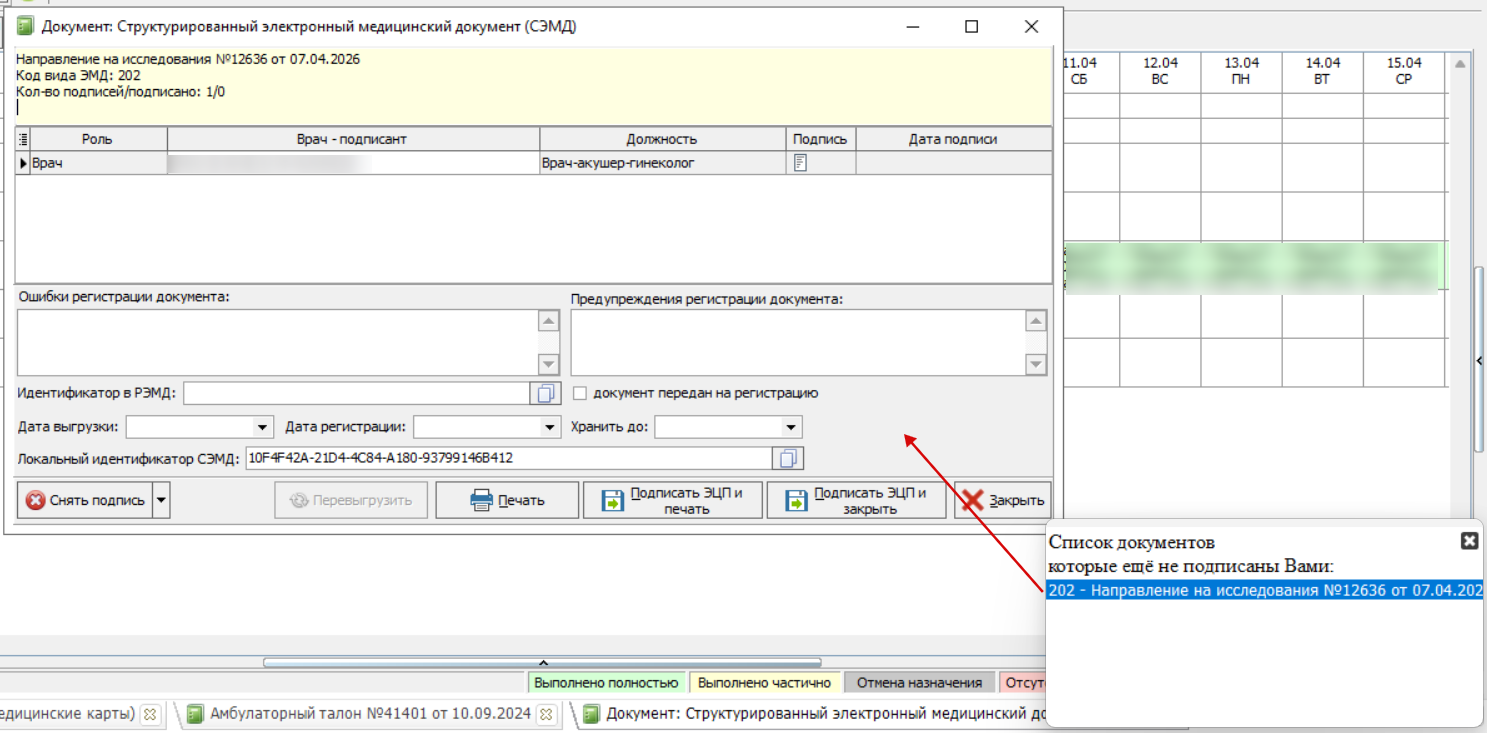Open Снять подпись dropdown arrow

(x=162, y=500)
